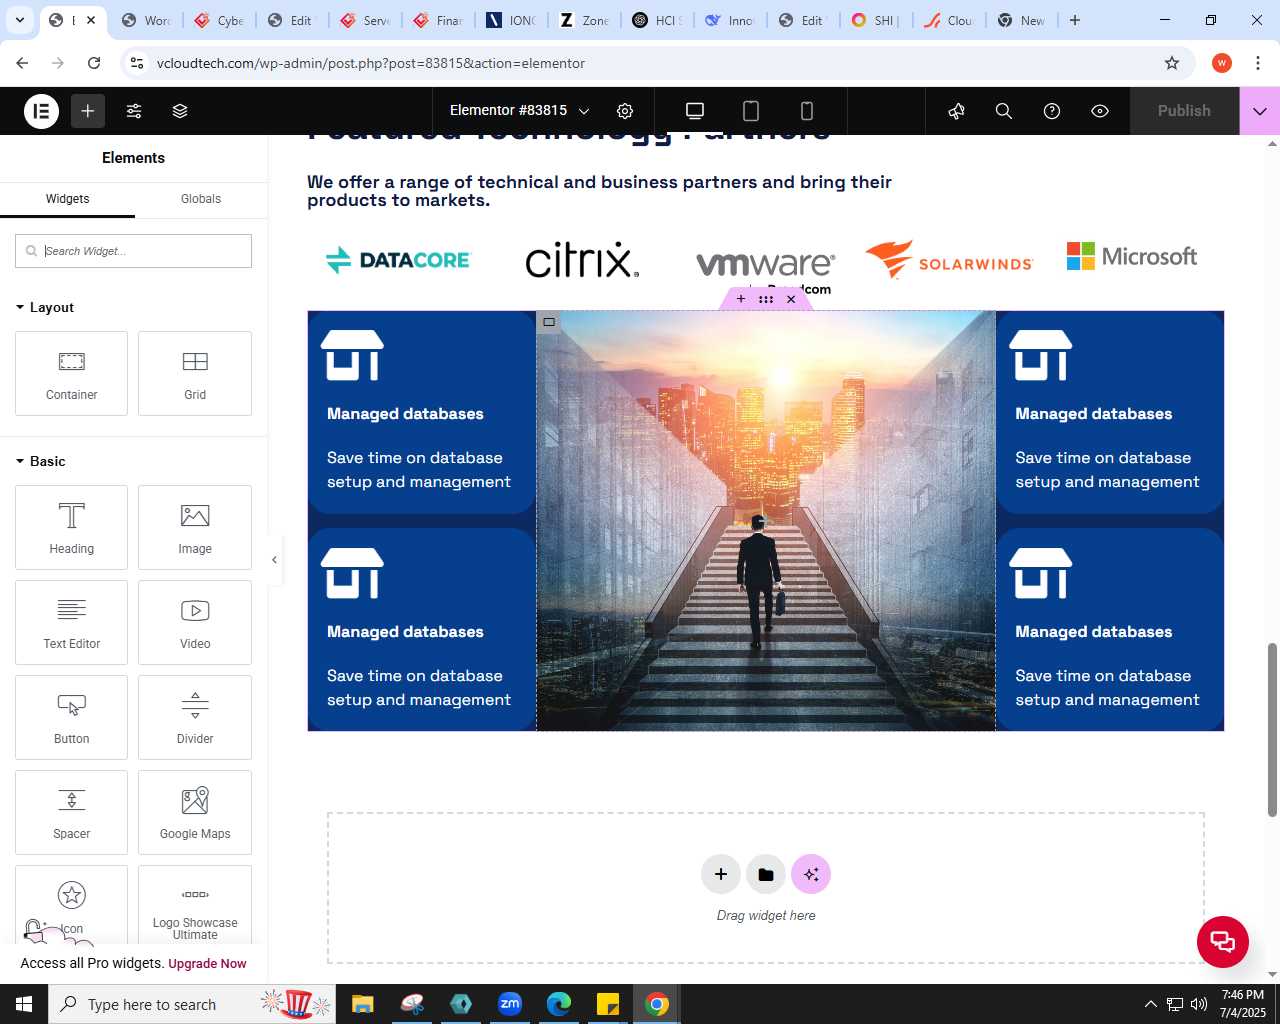Collapse the Layout section

click(x=45, y=307)
